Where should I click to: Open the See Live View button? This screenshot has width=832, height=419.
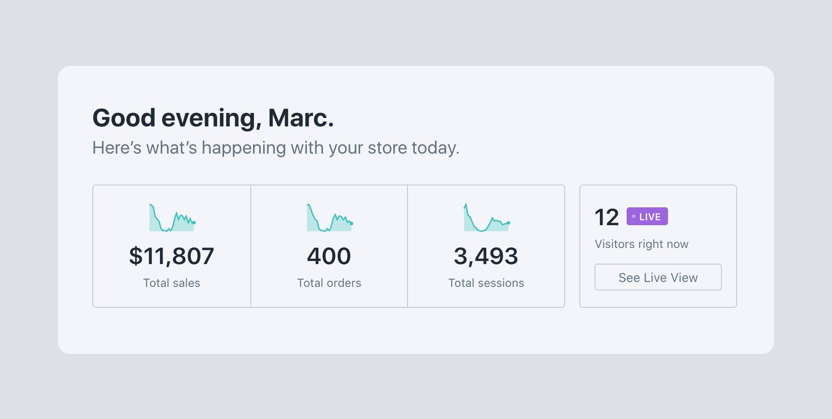tap(658, 277)
